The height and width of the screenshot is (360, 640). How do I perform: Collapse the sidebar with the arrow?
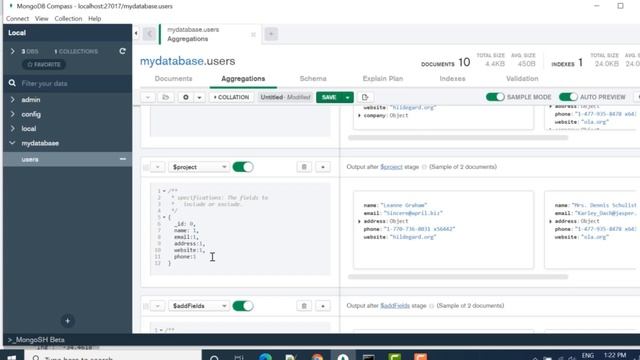(x=136, y=33)
